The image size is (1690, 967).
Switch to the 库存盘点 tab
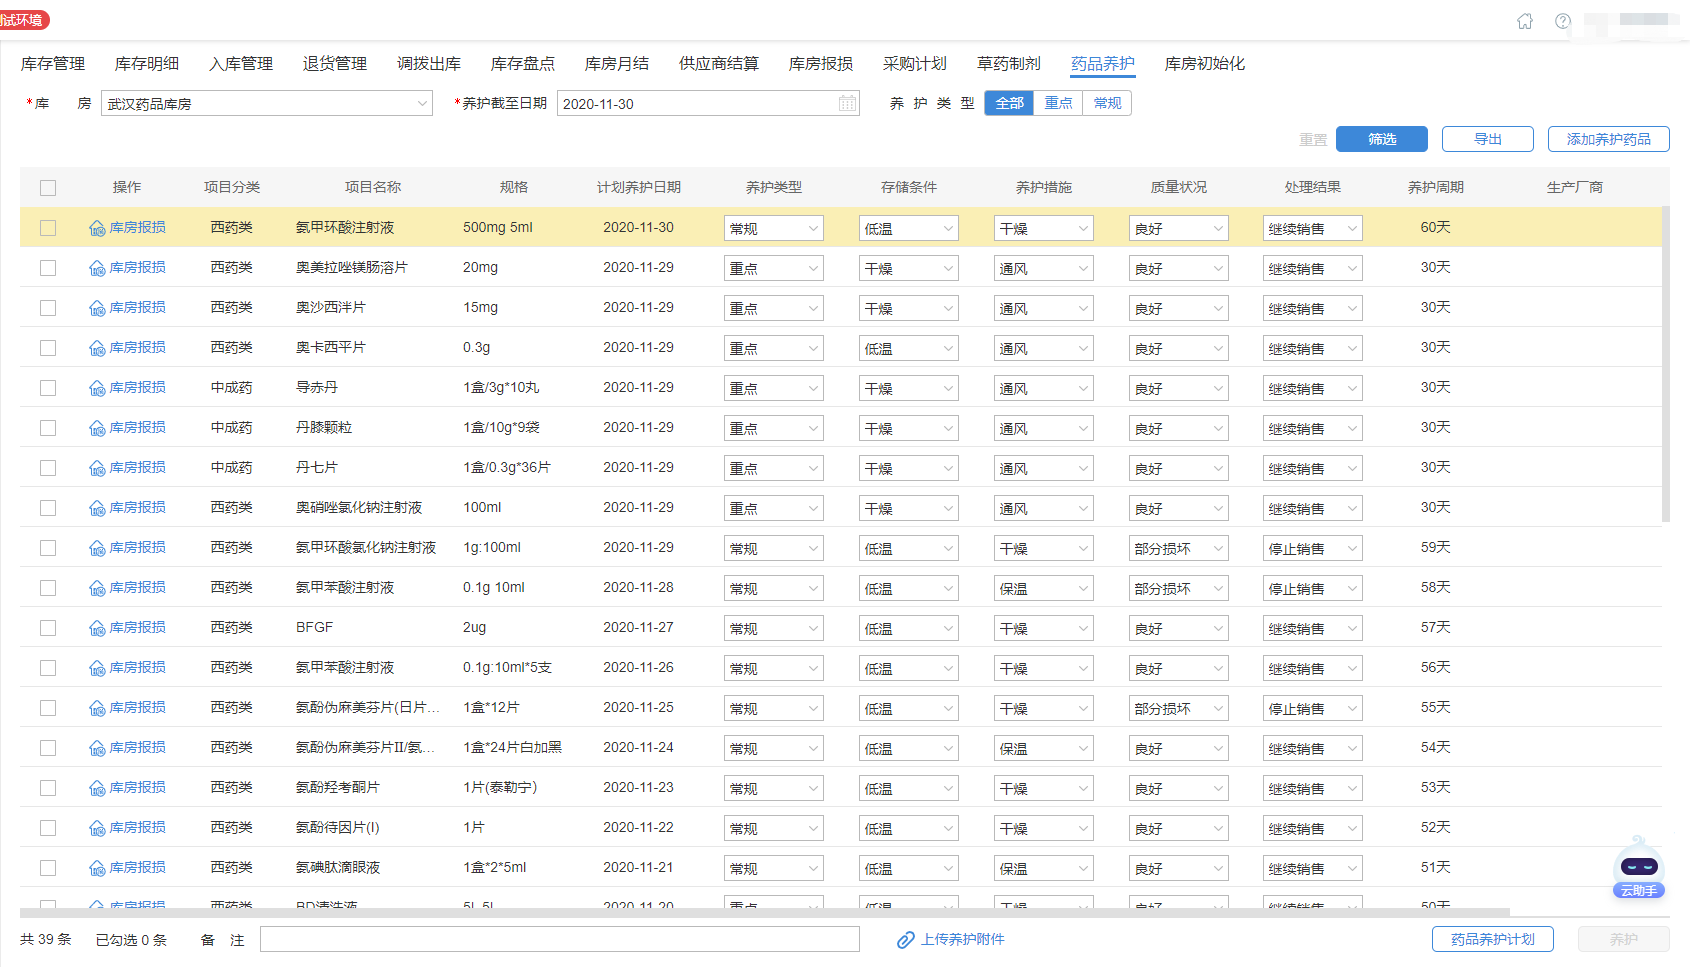click(x=522, y=64)
